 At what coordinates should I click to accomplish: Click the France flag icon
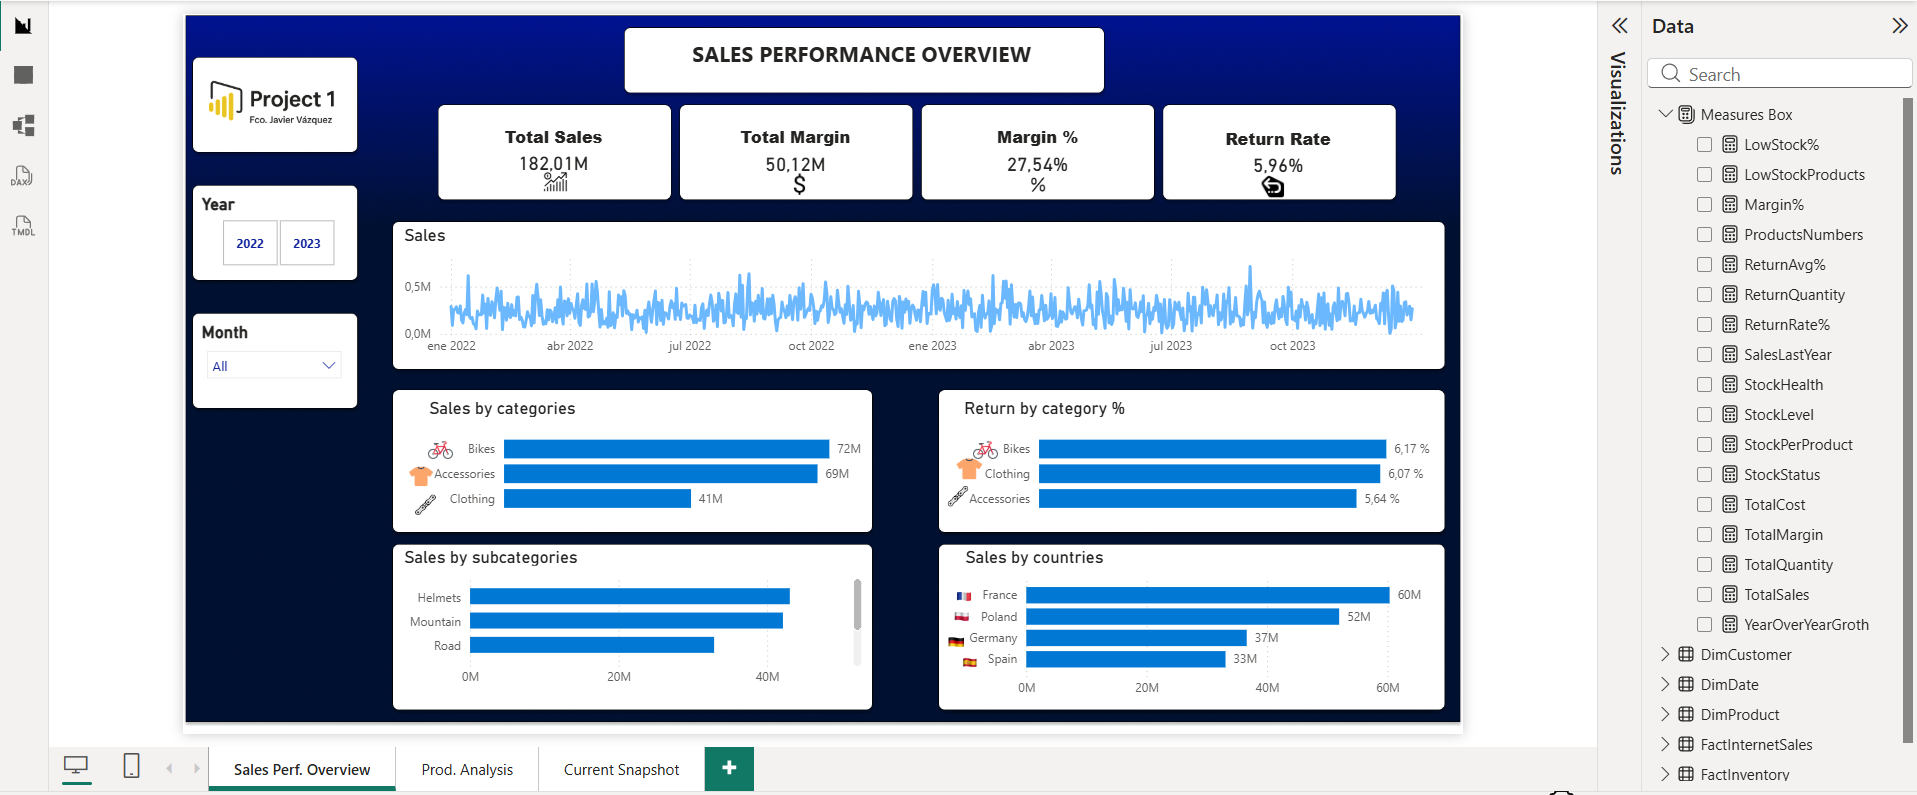pyautogui.click(x=964, y=595)
